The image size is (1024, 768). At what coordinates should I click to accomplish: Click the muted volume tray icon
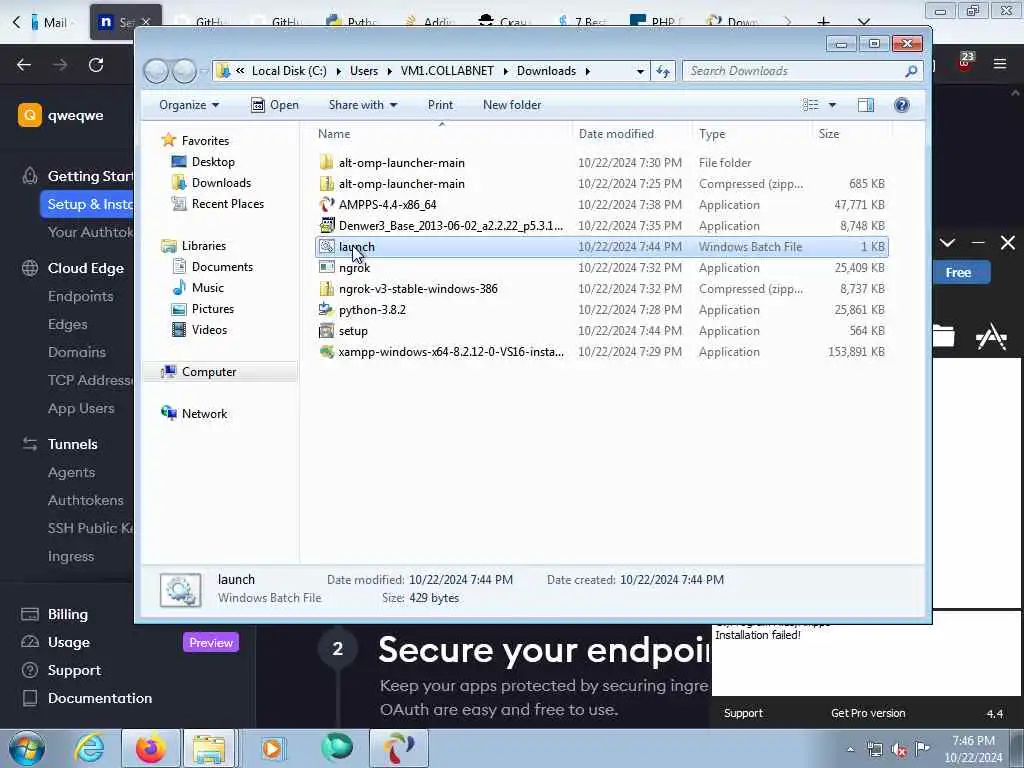(x=899, y=750)
